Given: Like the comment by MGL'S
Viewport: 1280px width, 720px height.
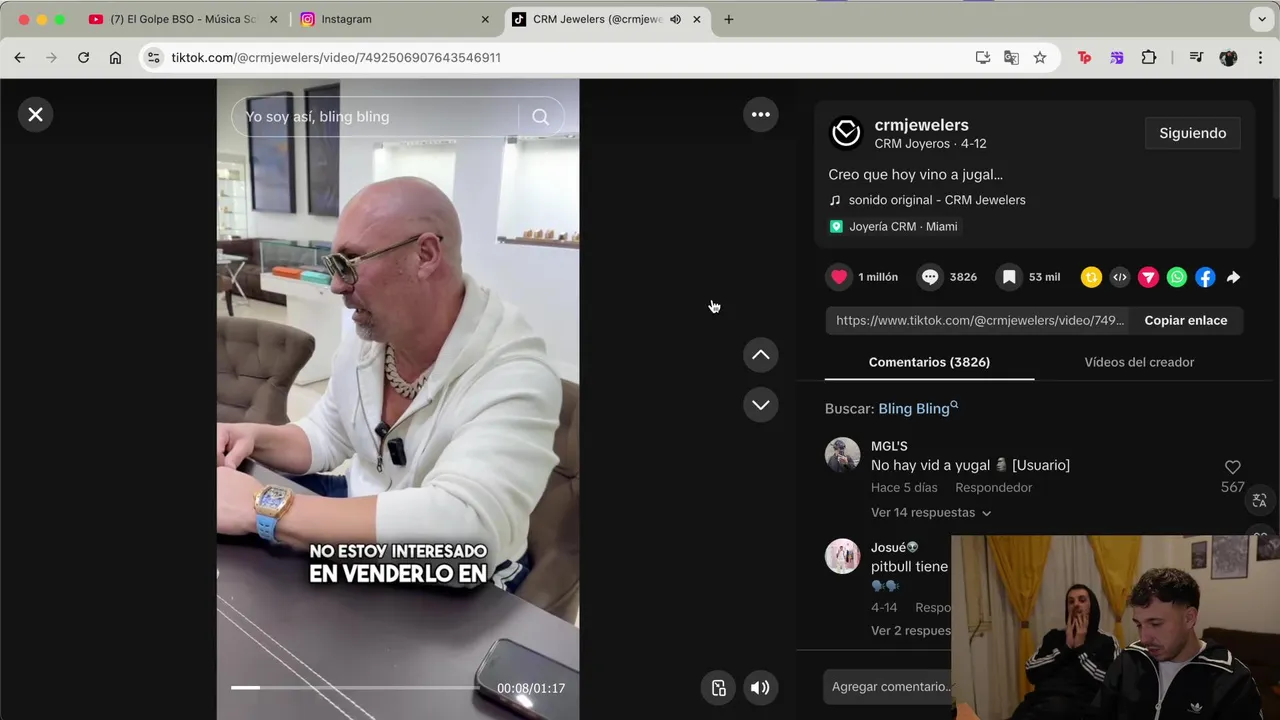Looking at the screenshot, I should point(1232,467).
